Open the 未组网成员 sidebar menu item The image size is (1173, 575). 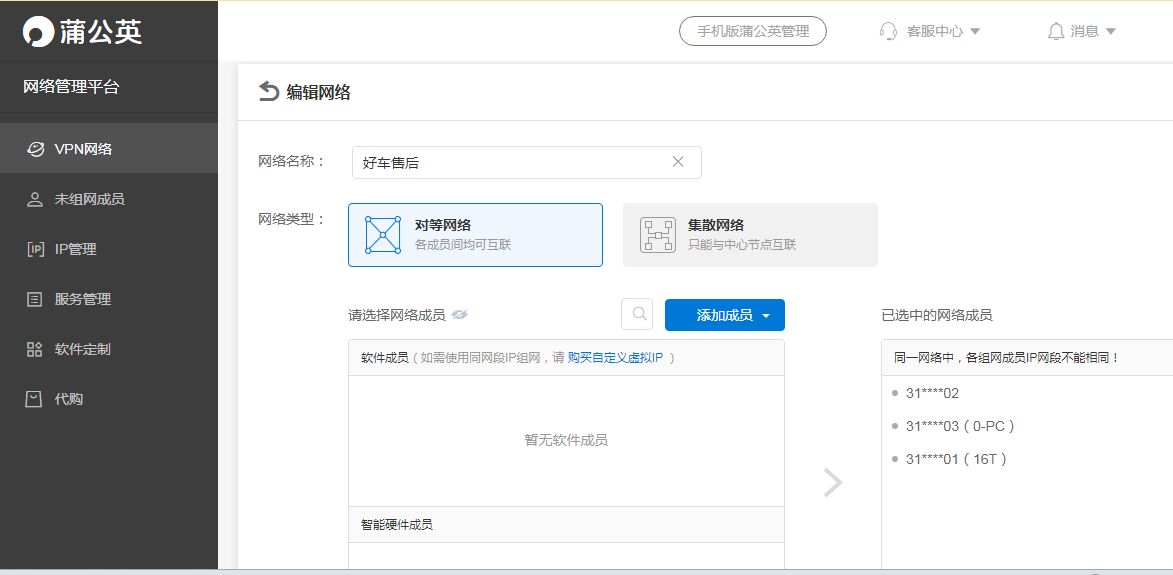coord(108,199)
